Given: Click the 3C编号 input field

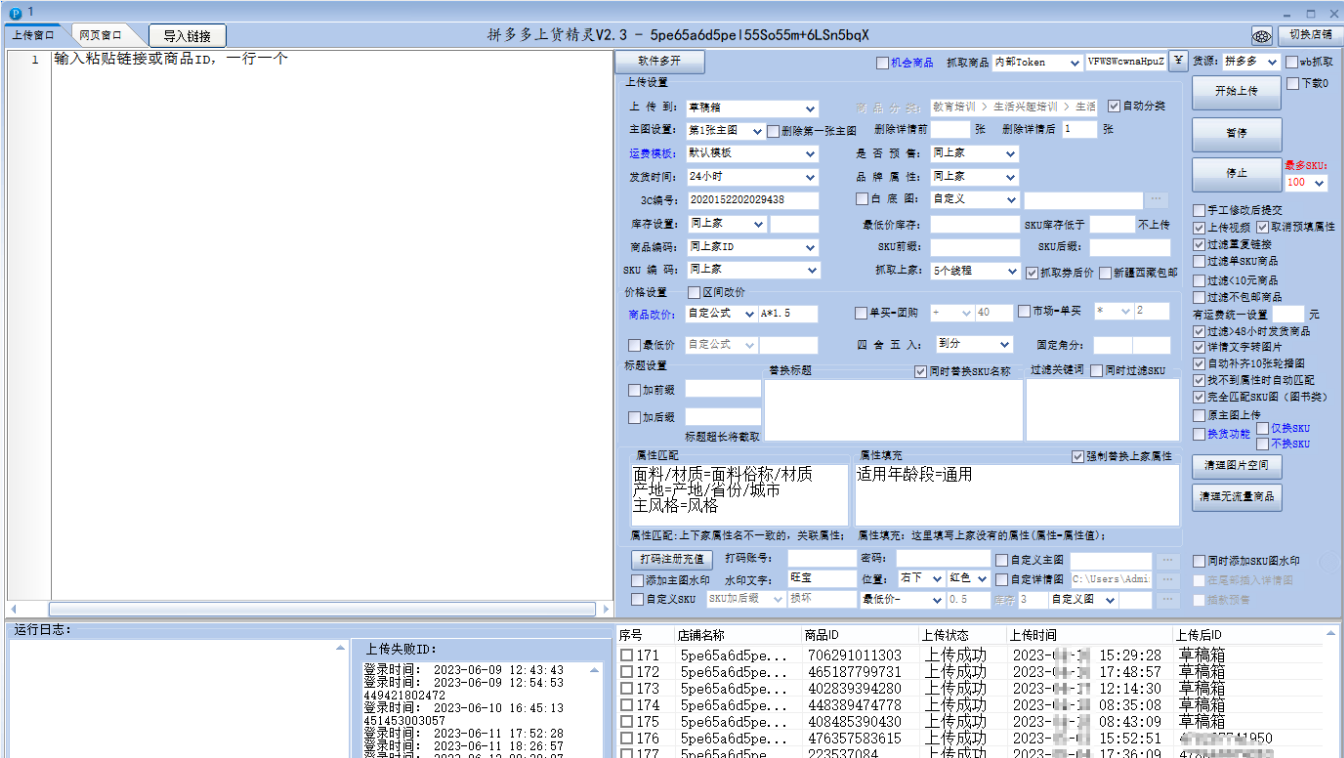Looking at the screenshot, I should pos(752,200).
